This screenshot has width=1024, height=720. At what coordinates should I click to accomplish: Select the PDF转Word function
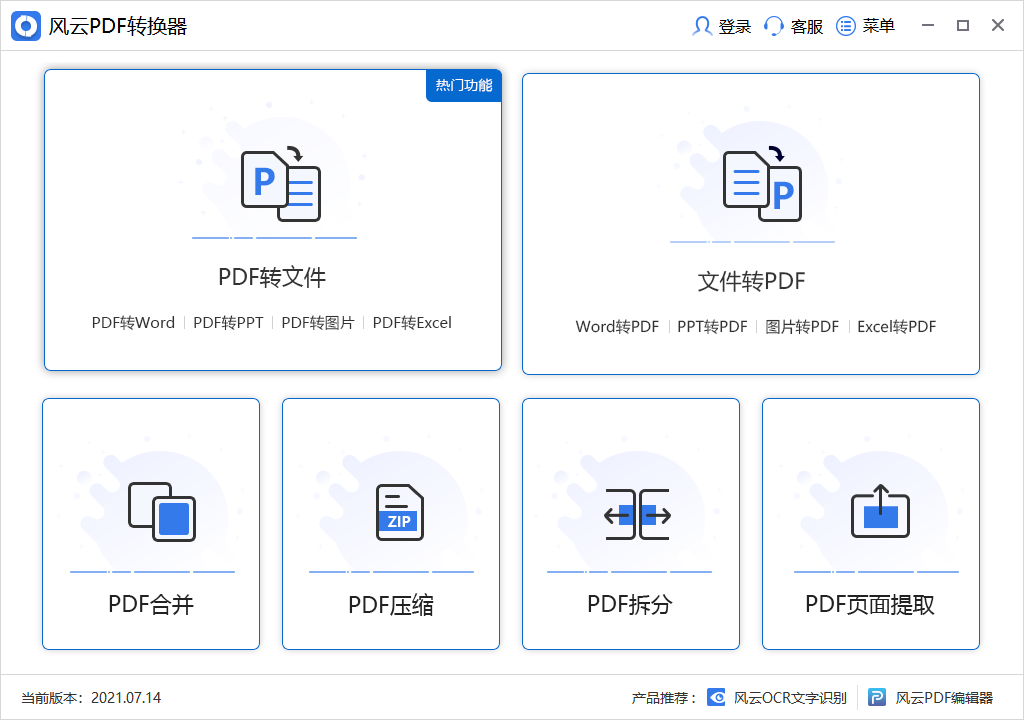pyautogui.click(x=133, y=322)
